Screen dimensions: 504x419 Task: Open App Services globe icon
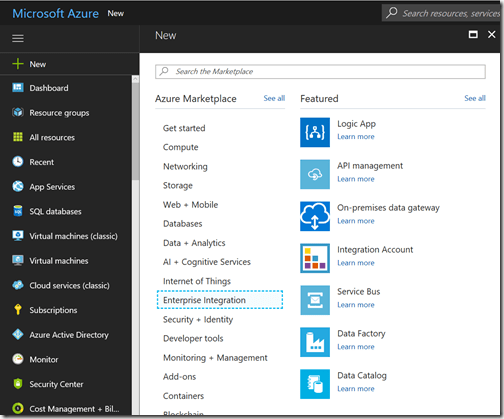(x=18, y=186)
